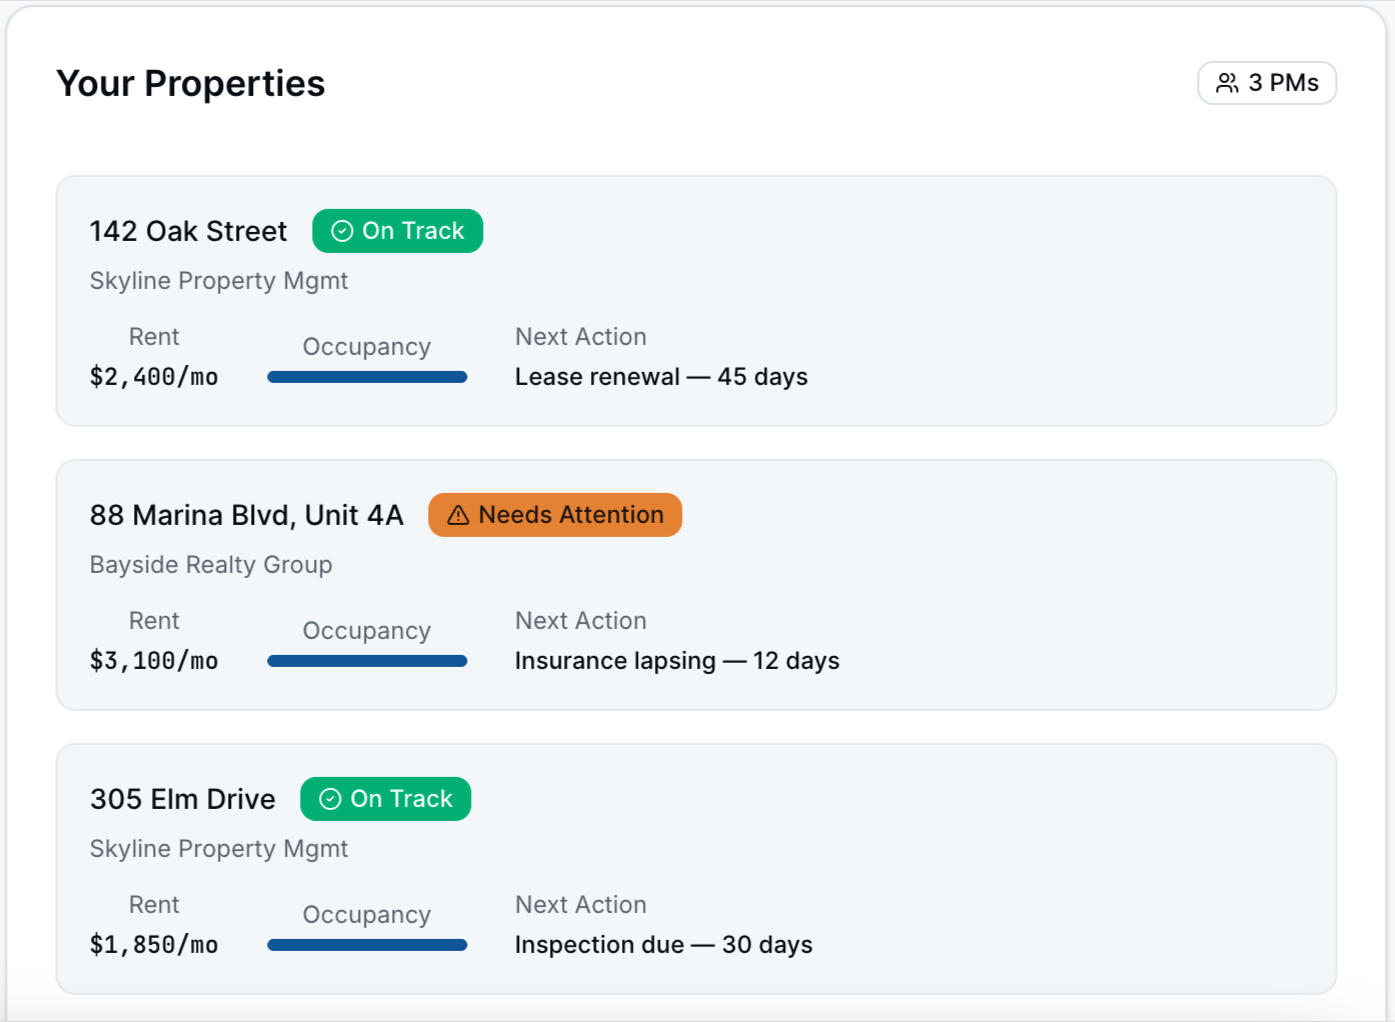Click On Track badge for 305 Elm Drive
1395x1022 pixels.
pos(385,799)
